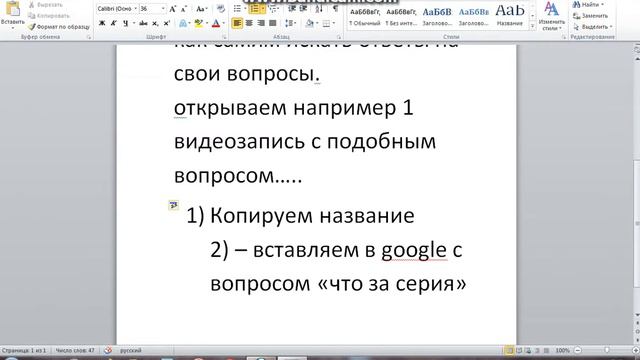
Task: Click the Shrink Font icon
Action: click(184, 9)
